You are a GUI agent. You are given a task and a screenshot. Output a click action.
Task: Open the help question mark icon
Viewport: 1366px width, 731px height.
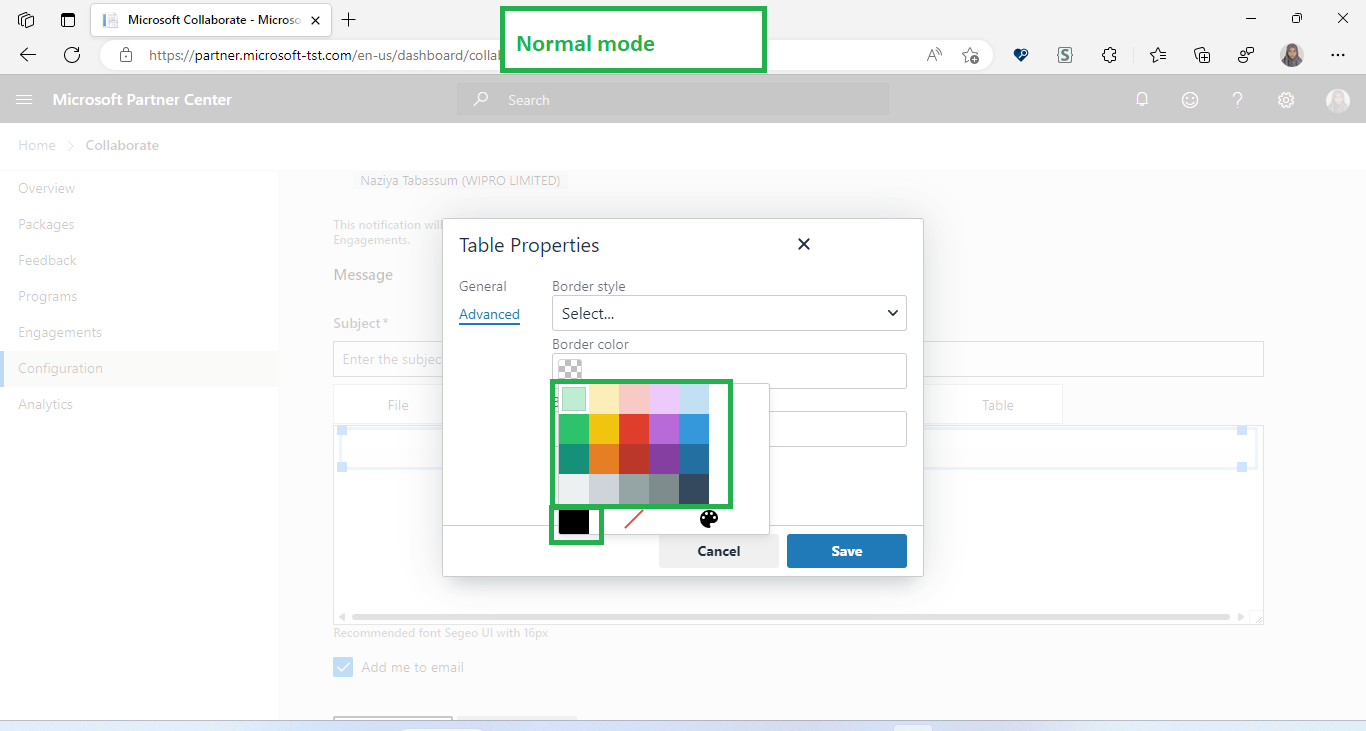[x=1237, y=99]
